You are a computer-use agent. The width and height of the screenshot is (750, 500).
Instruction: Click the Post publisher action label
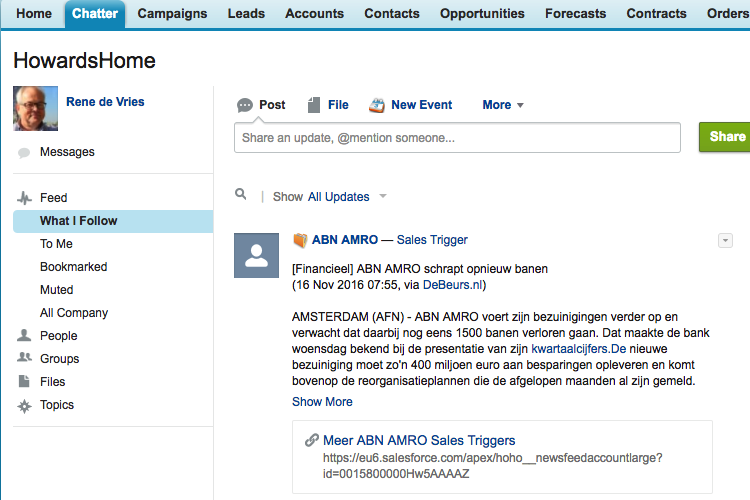[272, 105]
